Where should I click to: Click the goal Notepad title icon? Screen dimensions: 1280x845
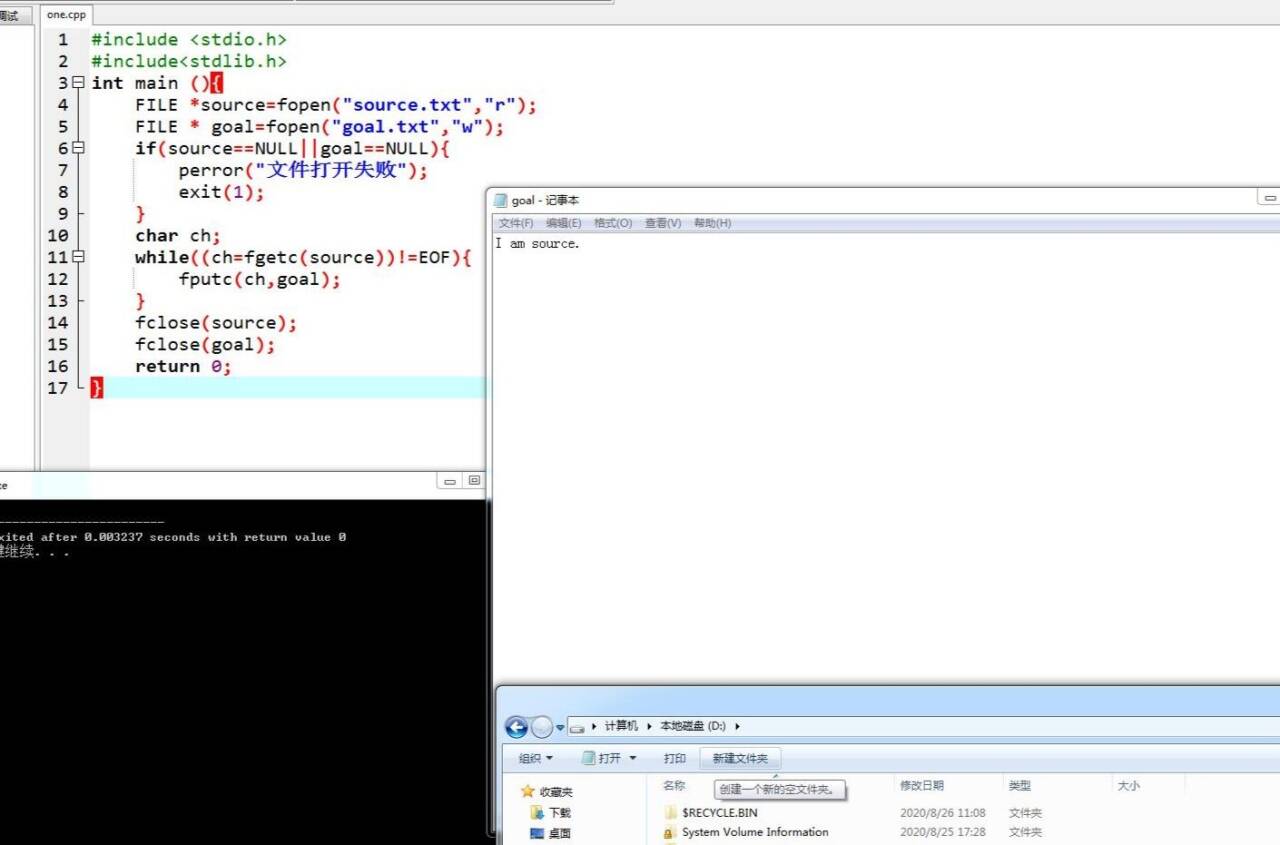pyautogui.click(x=501, y=200)
